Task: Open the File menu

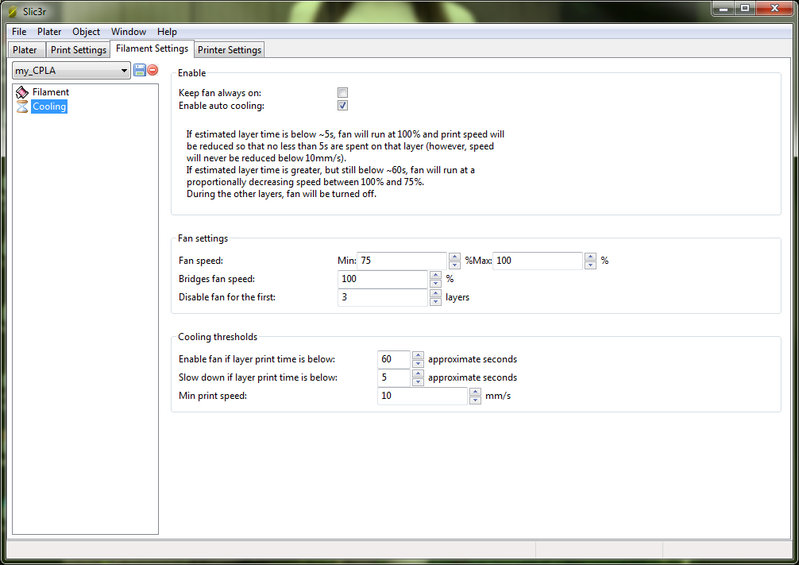Action: click(x=19, y=32)
